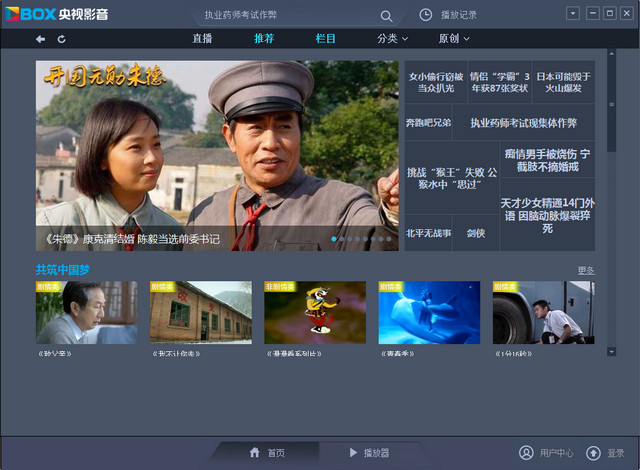Open the Monkey King cartoon thumbnail
This screenshot has height=470, width=640.
click(x=315, y=313)
